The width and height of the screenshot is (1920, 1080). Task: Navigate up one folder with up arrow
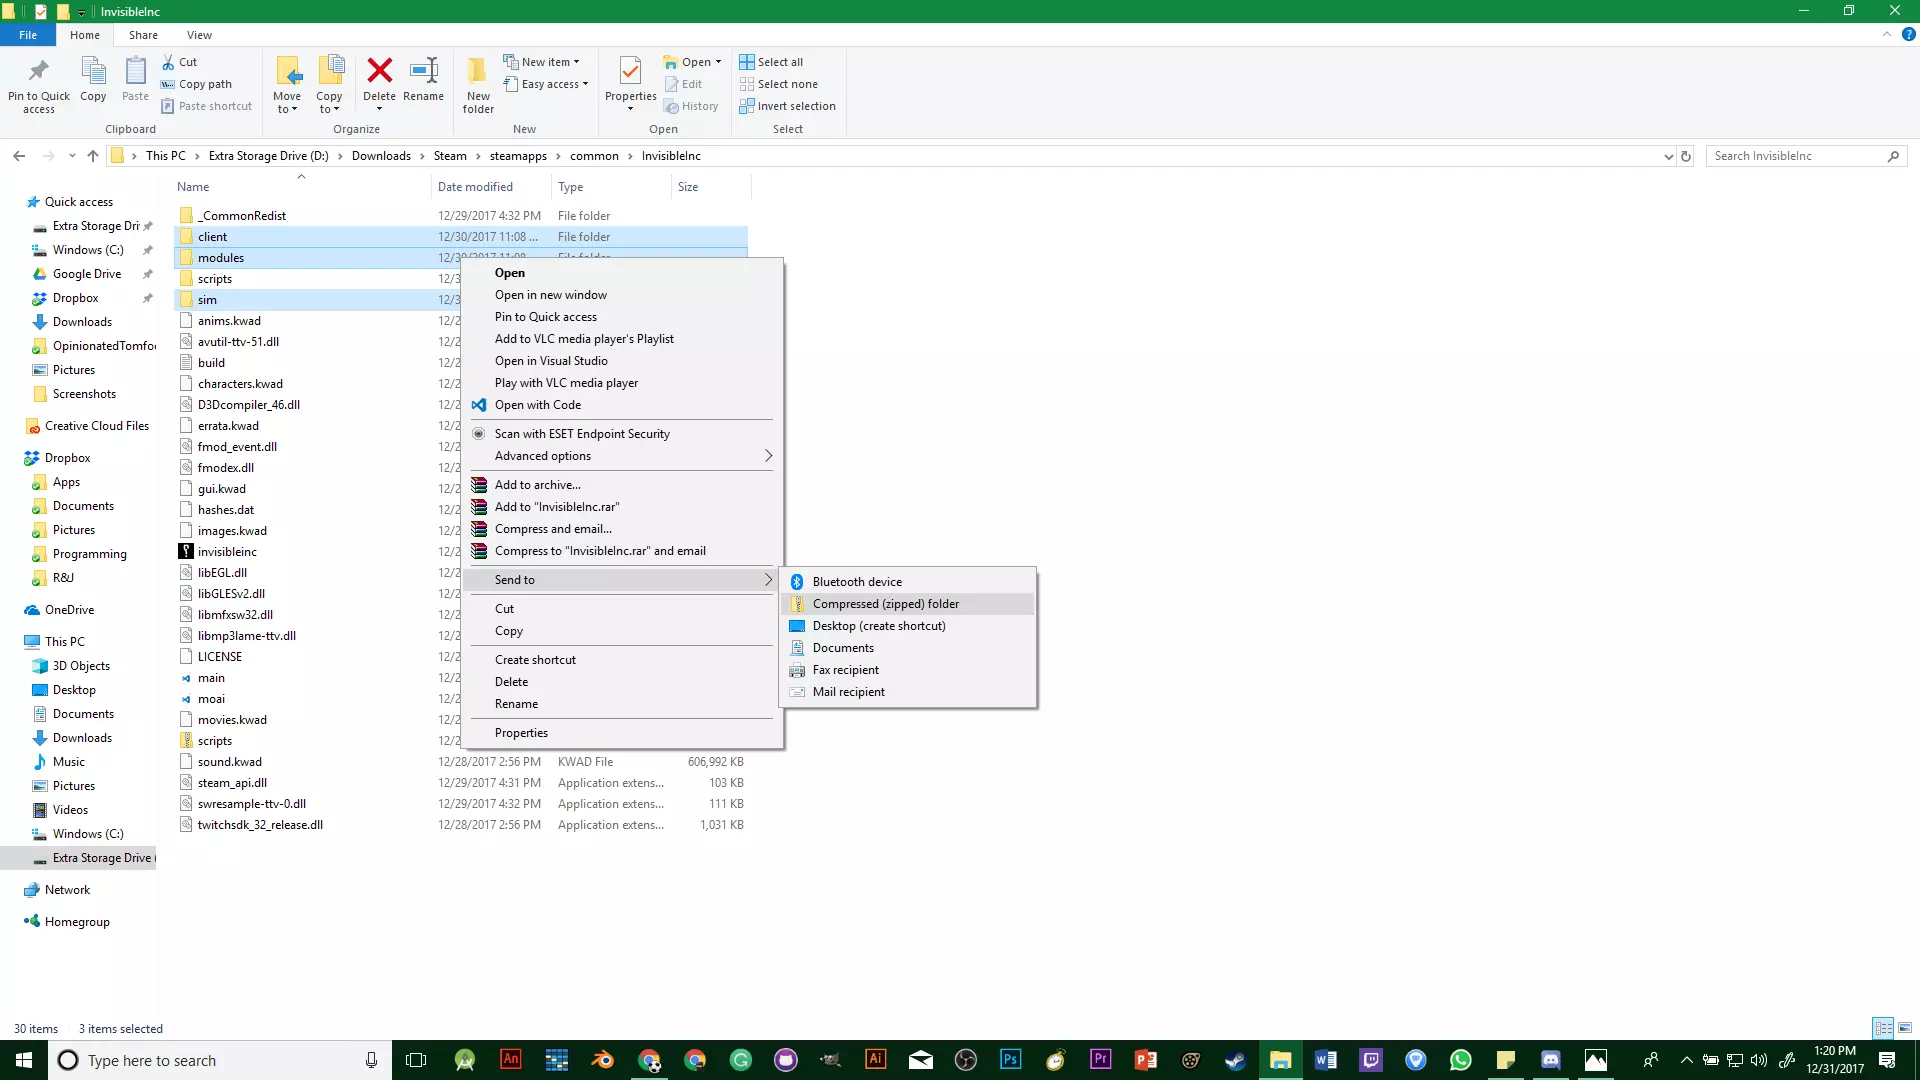pyautogui.click(x=93, y=156)
